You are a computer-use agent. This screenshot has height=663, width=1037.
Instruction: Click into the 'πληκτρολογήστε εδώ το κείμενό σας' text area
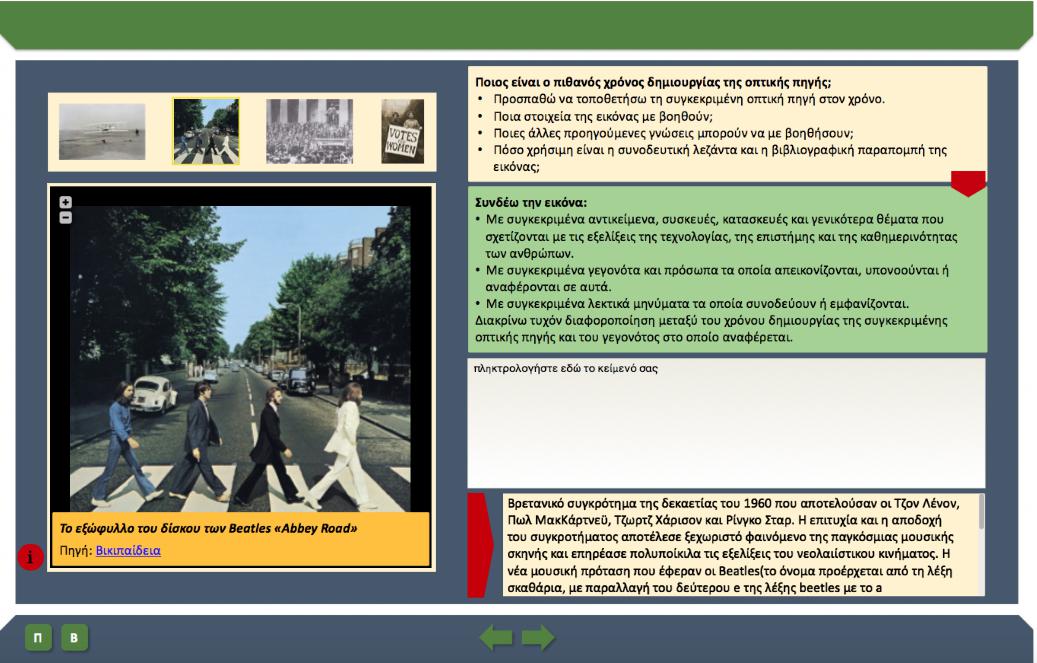(x=726, y=423)
